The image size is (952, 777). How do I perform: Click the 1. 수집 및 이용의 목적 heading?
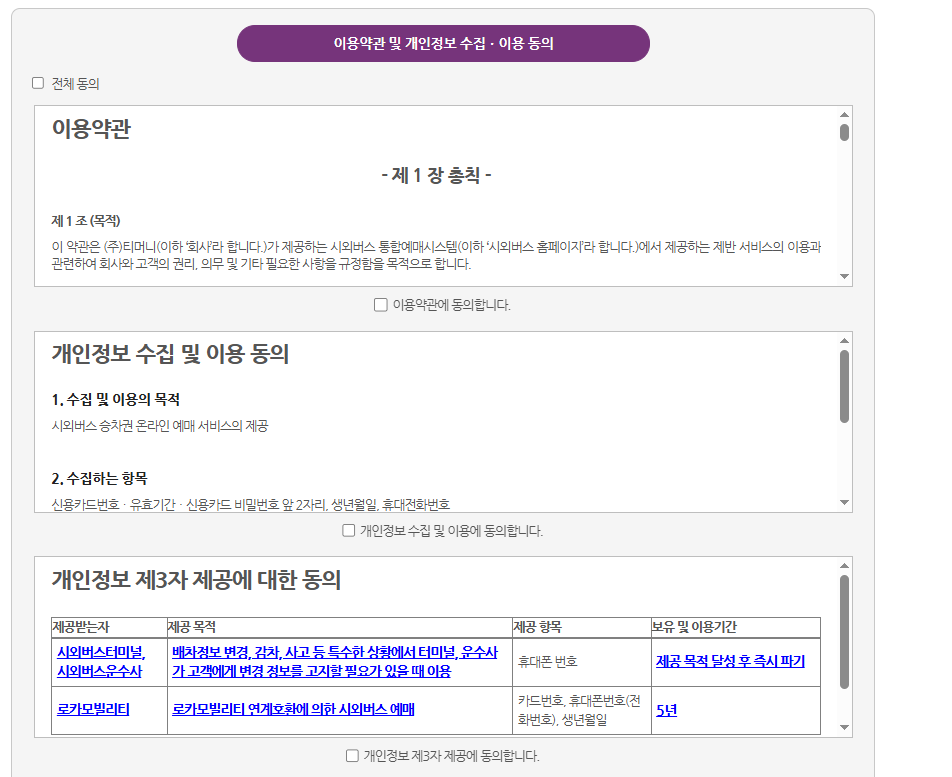(115, 399)
